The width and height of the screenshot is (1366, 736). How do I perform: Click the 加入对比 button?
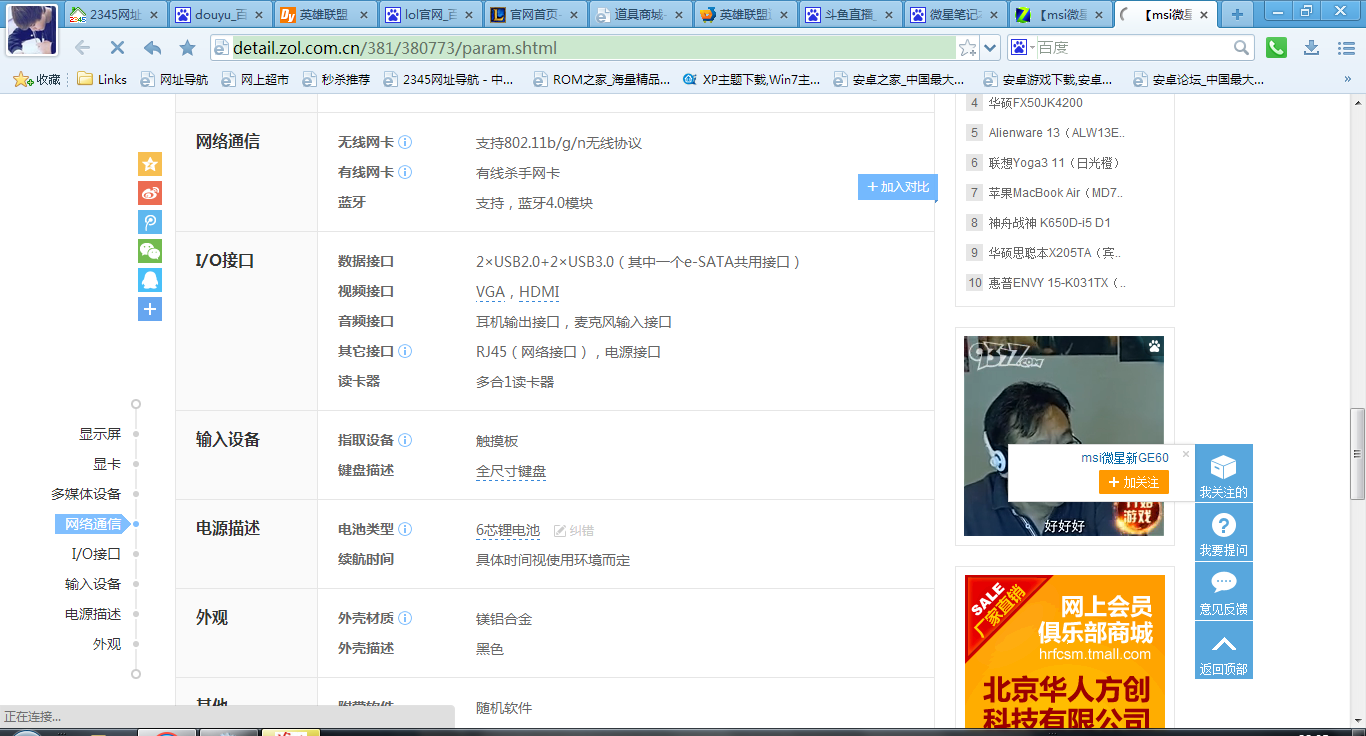pos(898,187)
